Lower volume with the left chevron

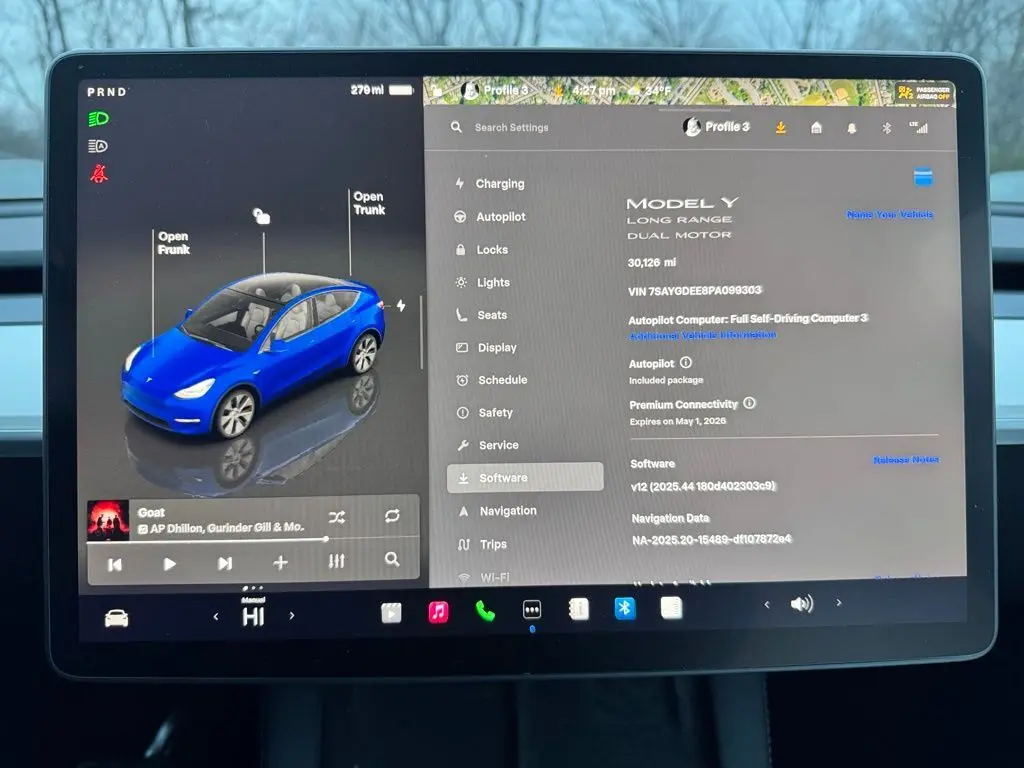767,604
